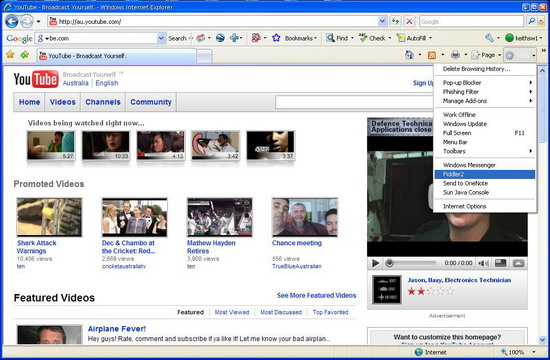Viewport: 550px width, 360px height.
Task: Click the Google toolbar Find button
Action: (337, 38)
